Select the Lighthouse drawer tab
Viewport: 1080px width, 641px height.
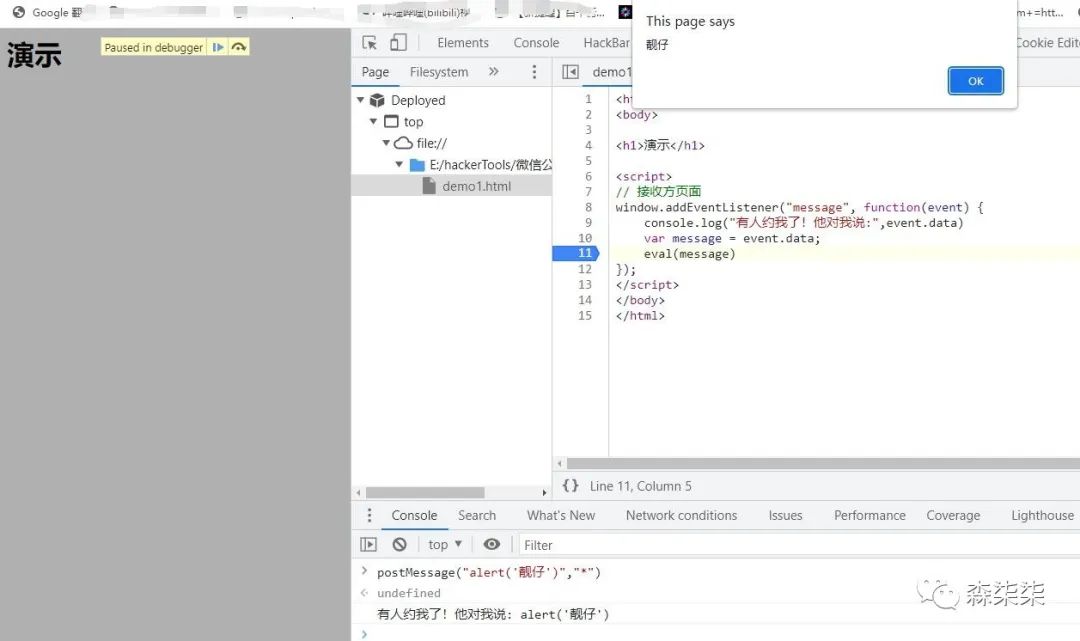pos(1042,516)
